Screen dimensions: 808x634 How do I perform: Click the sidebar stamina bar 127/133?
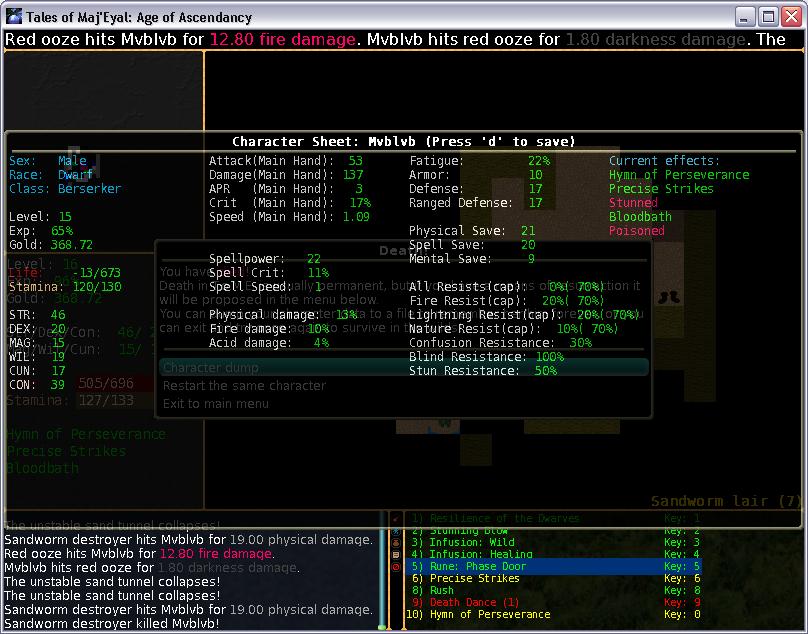(115, 400)
